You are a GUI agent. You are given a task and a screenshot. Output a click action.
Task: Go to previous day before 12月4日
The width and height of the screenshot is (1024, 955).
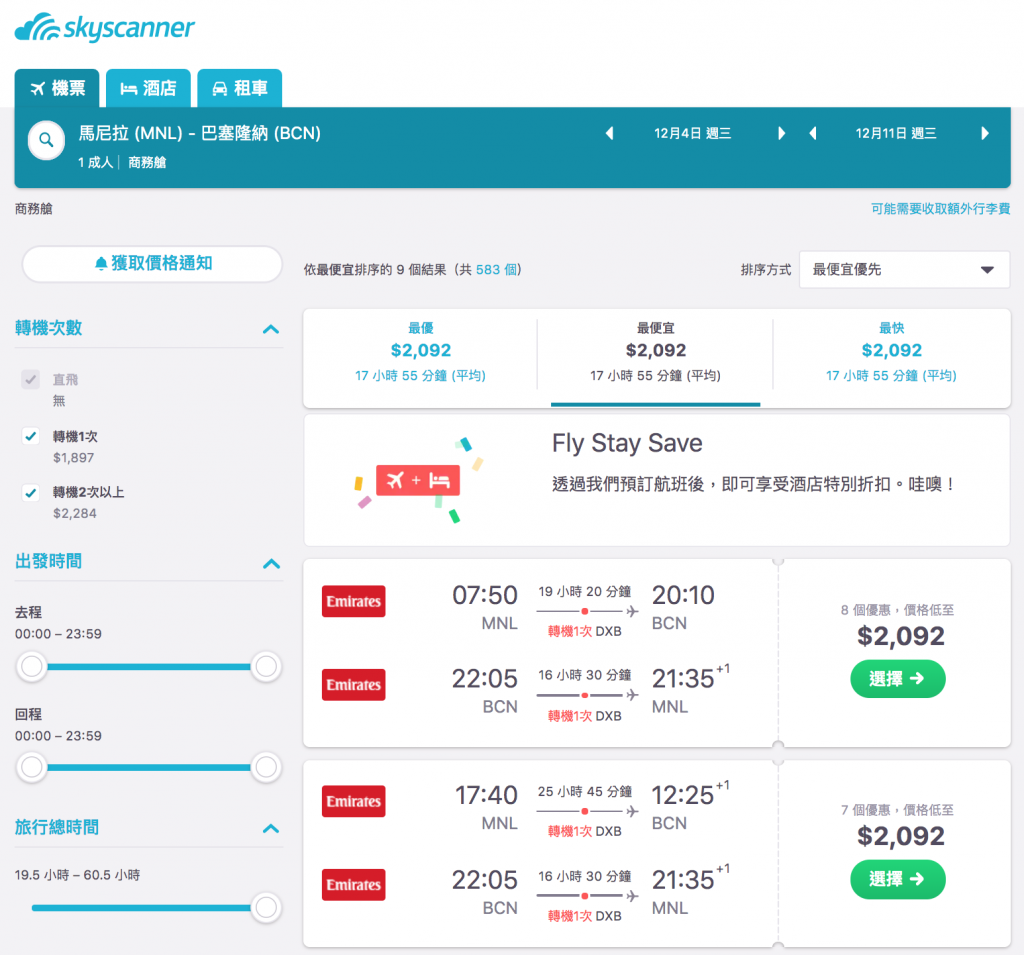(x=609, y=133)
